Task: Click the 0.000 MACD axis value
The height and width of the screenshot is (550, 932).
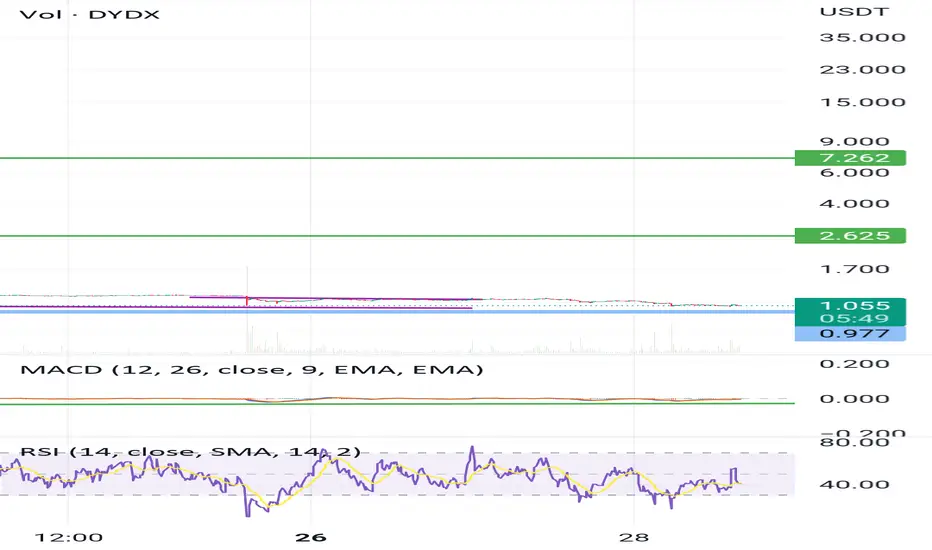Action: point(854,399)
